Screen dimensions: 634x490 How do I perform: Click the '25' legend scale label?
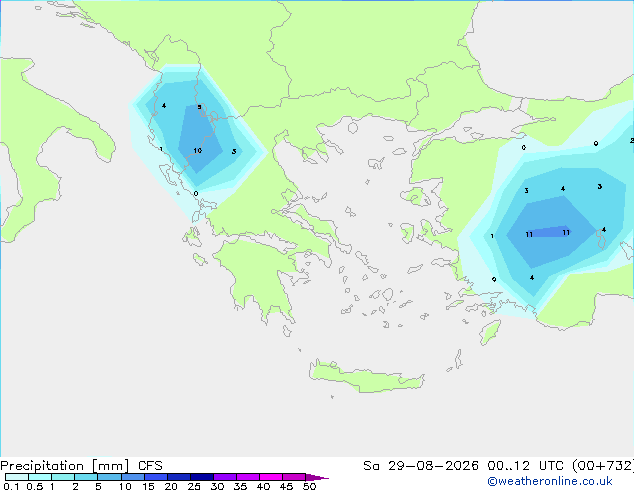[x=194, y=486]
